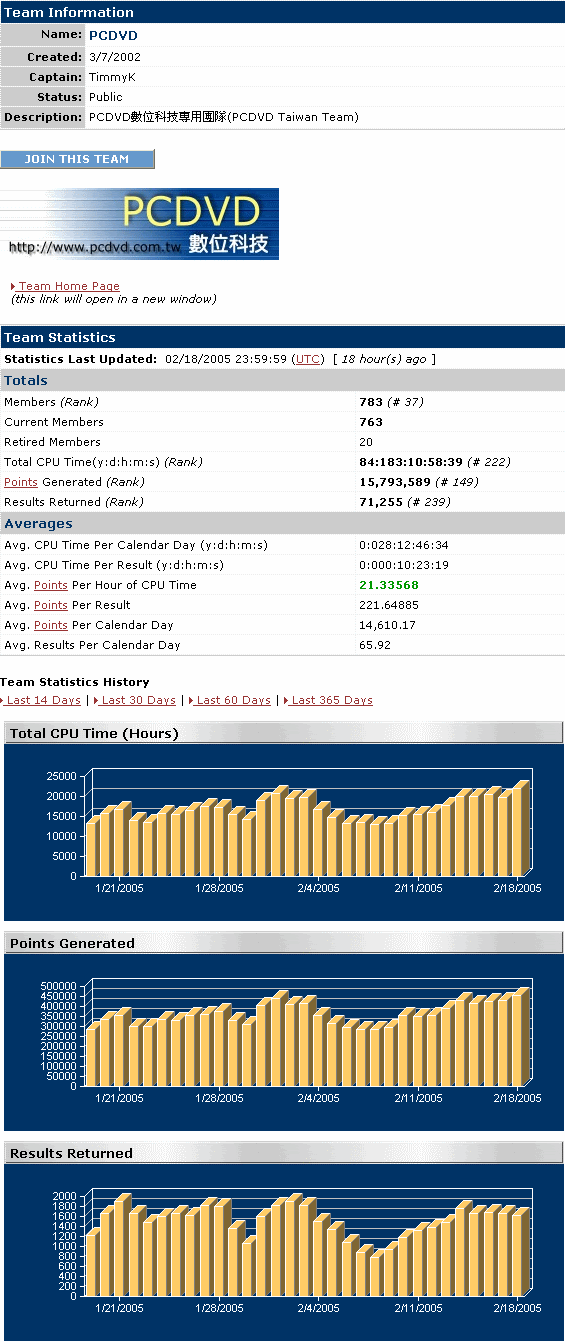
Task: Show Last 60 Days history
Action: pyautogui.click(x=233, y=700)
